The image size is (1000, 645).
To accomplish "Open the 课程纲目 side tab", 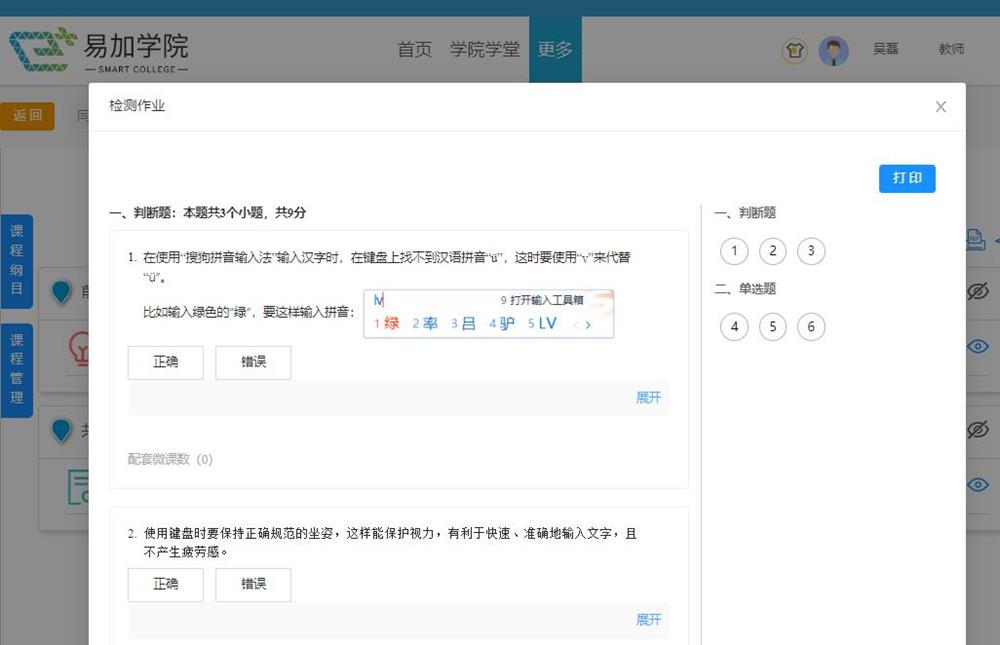I will [17, 260].
